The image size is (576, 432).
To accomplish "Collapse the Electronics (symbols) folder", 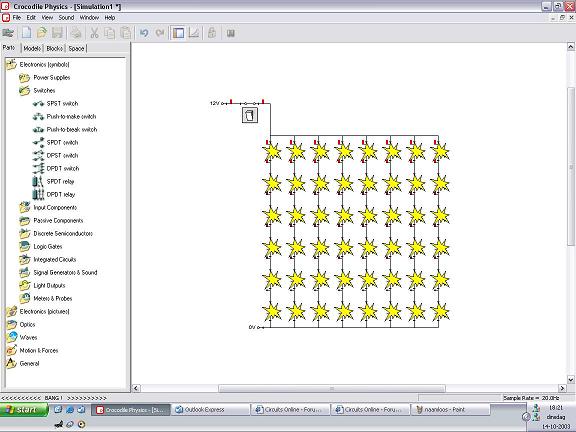I will click(x=11, y=65).
